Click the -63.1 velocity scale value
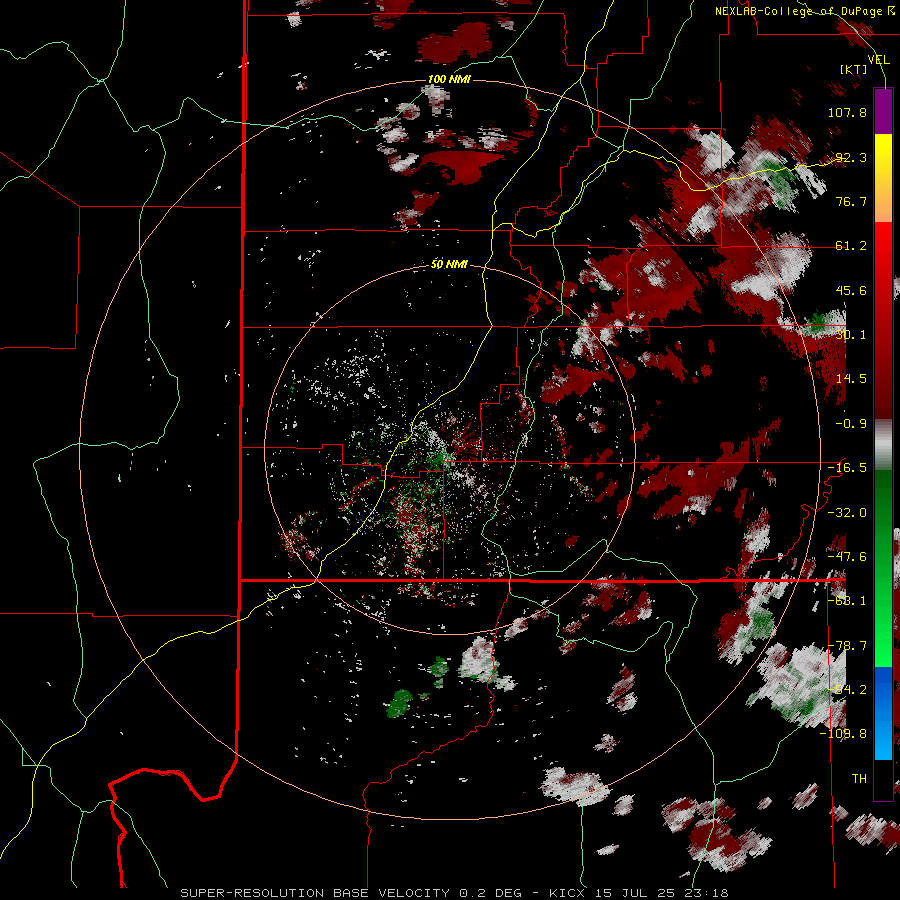The width and height of the screenshot is (900, 900). [847, 601]
